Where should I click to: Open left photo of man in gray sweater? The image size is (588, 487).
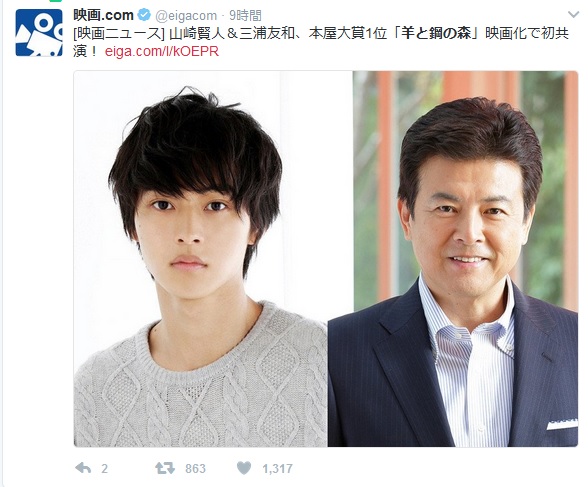click(x=201, y=259)
